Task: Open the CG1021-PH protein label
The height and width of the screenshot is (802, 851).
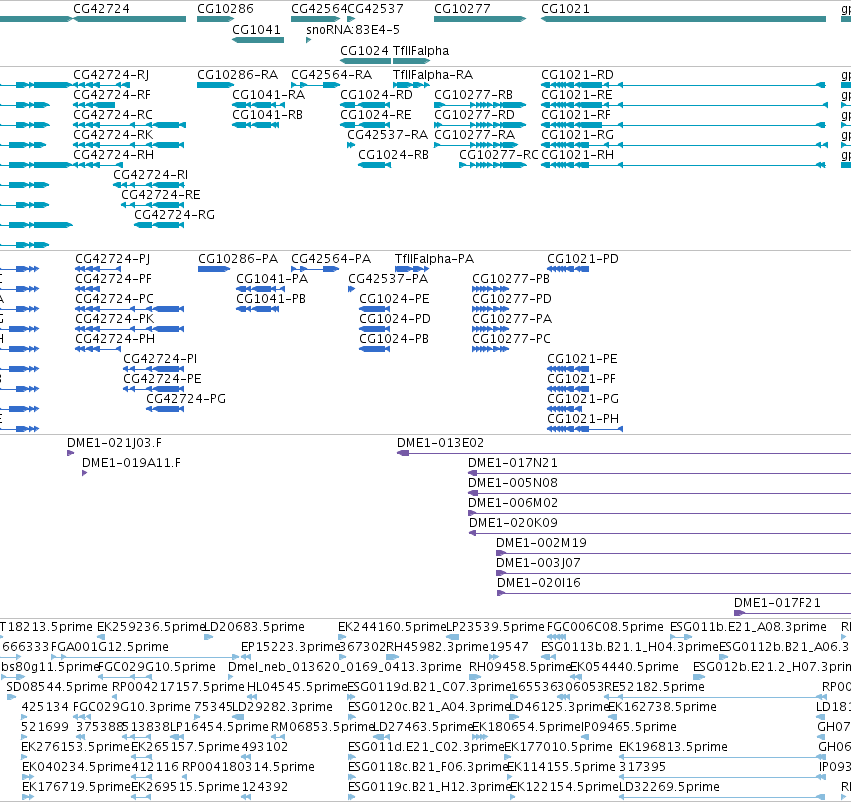Action: coord(583,419)
